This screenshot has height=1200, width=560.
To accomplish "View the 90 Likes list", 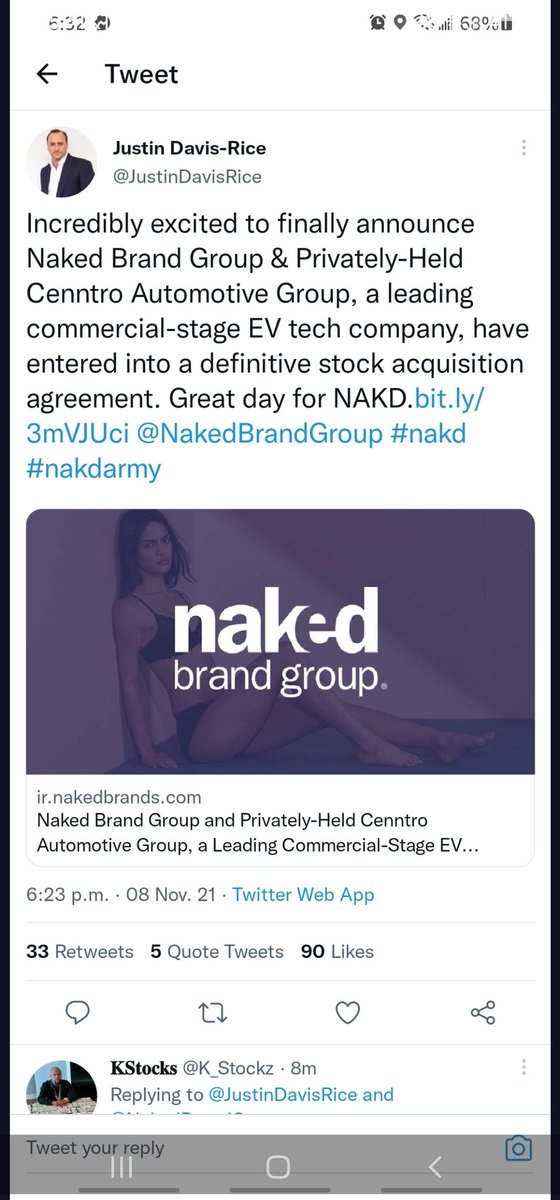I will pos(337,951).
